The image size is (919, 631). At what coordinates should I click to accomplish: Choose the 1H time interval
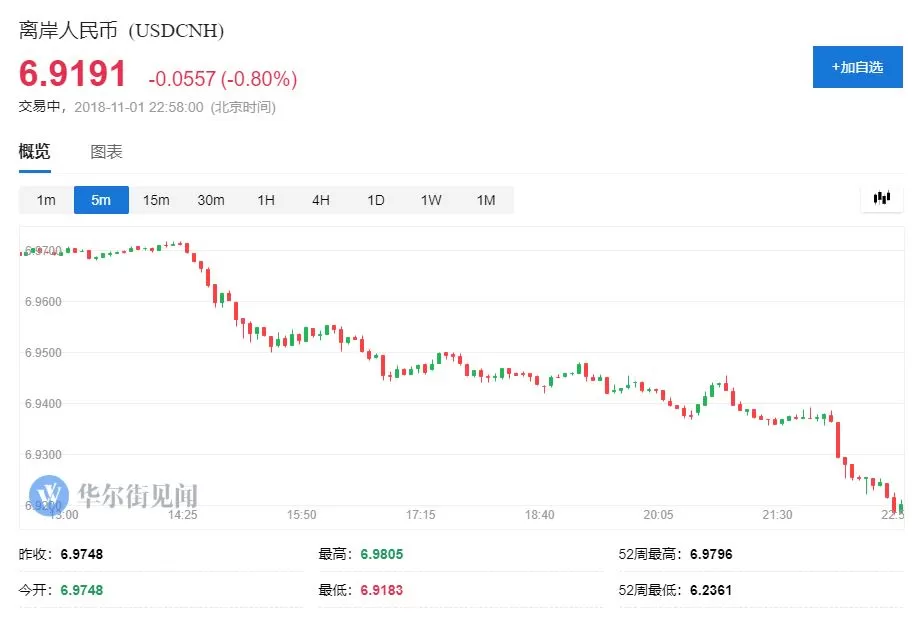266,200
